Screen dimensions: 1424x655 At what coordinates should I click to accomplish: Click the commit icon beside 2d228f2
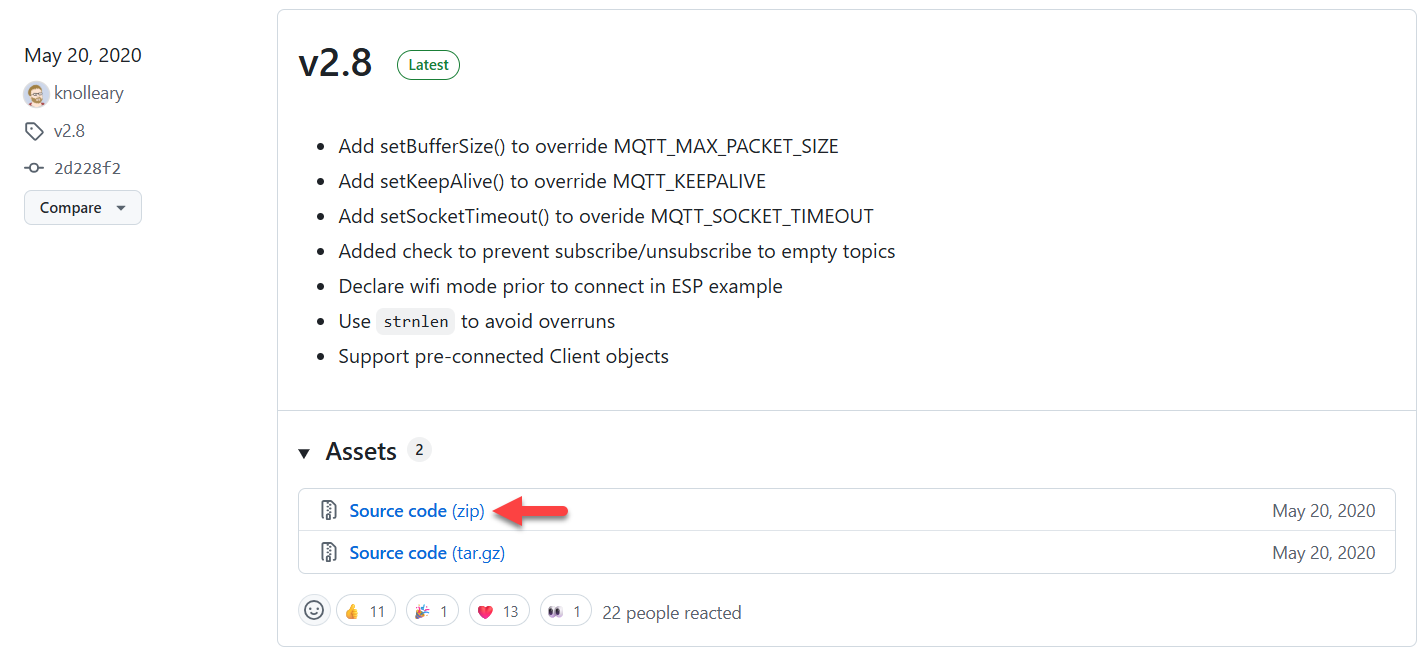(x=34, y=169)
